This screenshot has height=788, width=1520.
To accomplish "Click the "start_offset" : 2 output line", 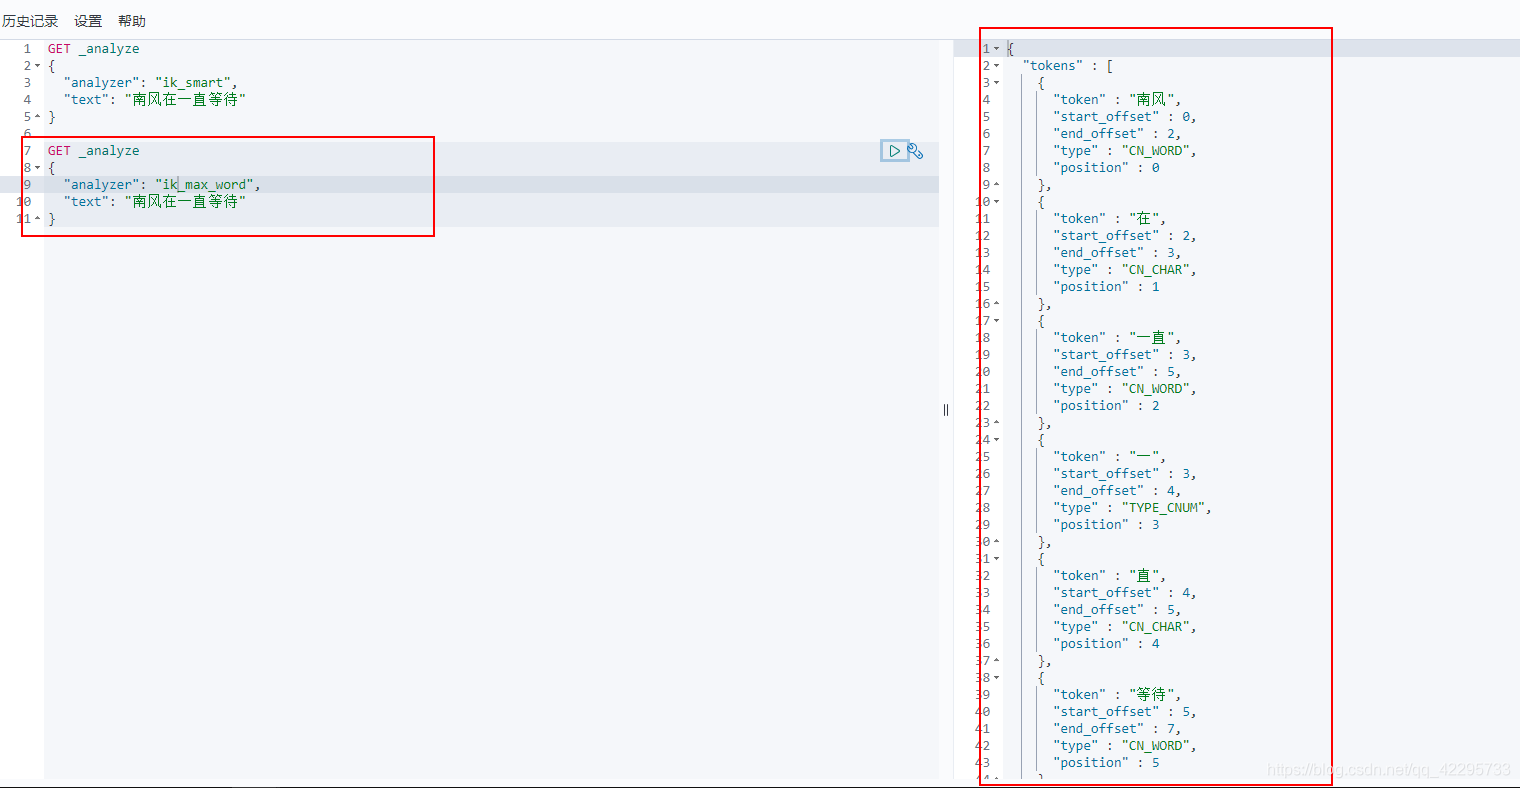I will tap(1125, 236).
